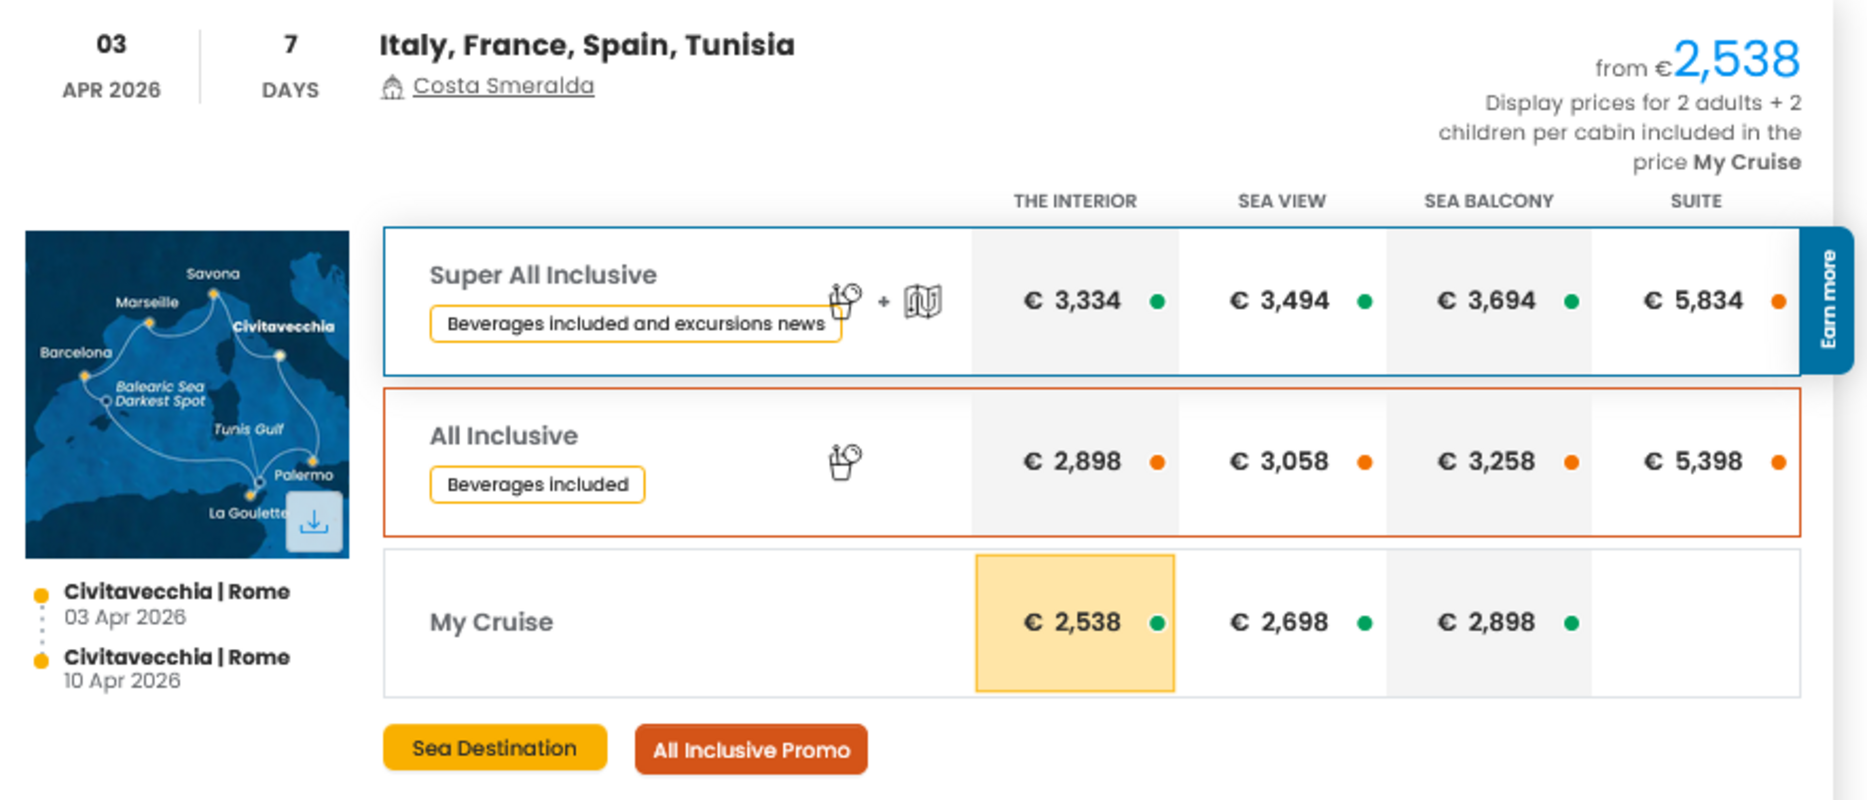Click the map download icon
Viewport: 1867px width, 800px height.
point(314,522)
